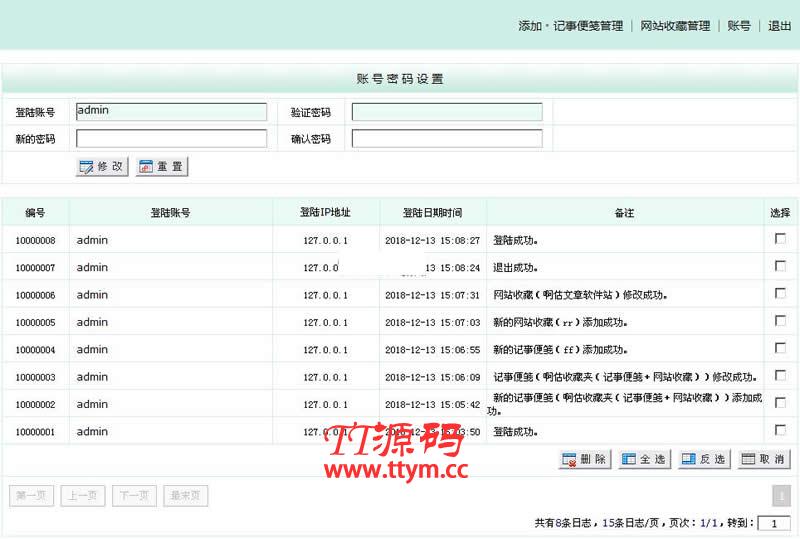Click the 退出成功 remark in row 10000007
The image size is (800, 539).
516,267
